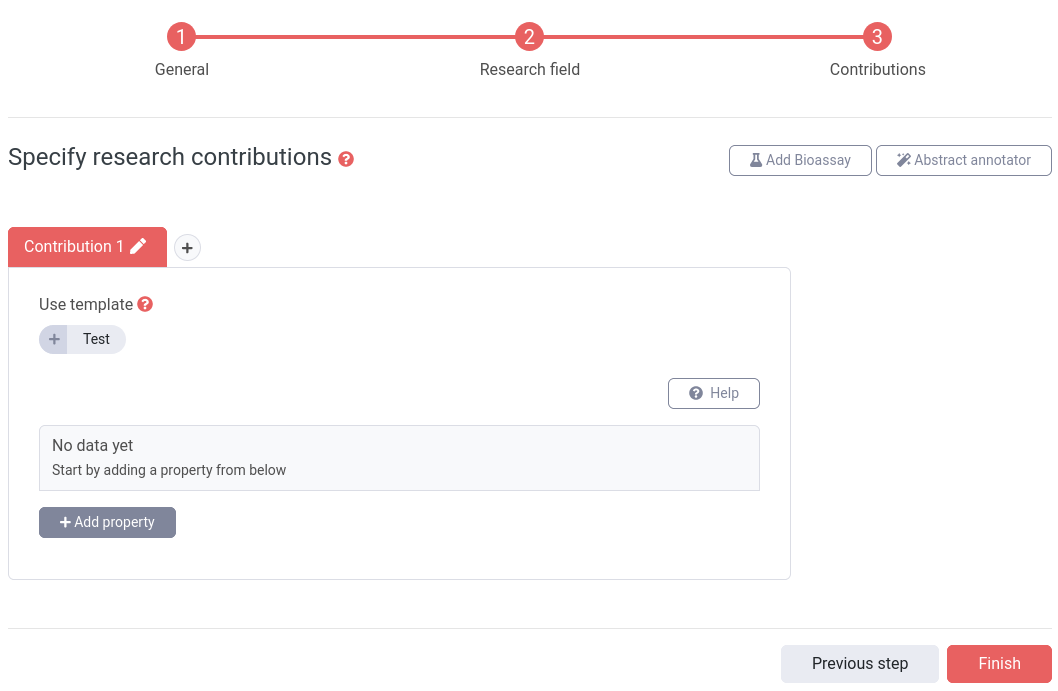Image resolution: width=1058 pixels, height=691 pixels.
Task: Open the Abstract annotator
Action: pyautogui.click(x=964, y=161)
